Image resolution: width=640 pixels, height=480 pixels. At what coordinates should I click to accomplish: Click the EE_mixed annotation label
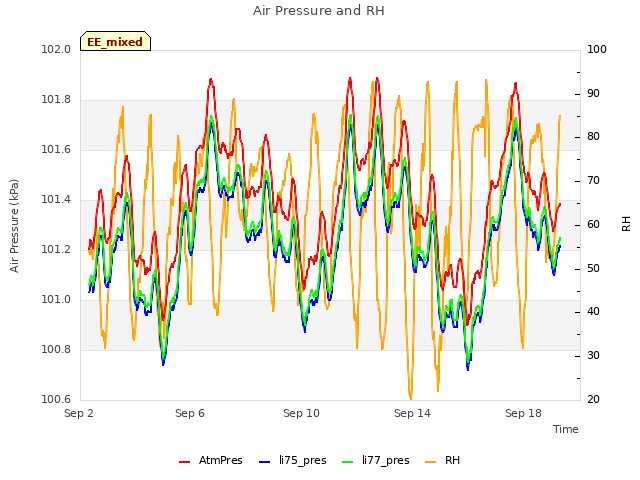pos(115,42)
